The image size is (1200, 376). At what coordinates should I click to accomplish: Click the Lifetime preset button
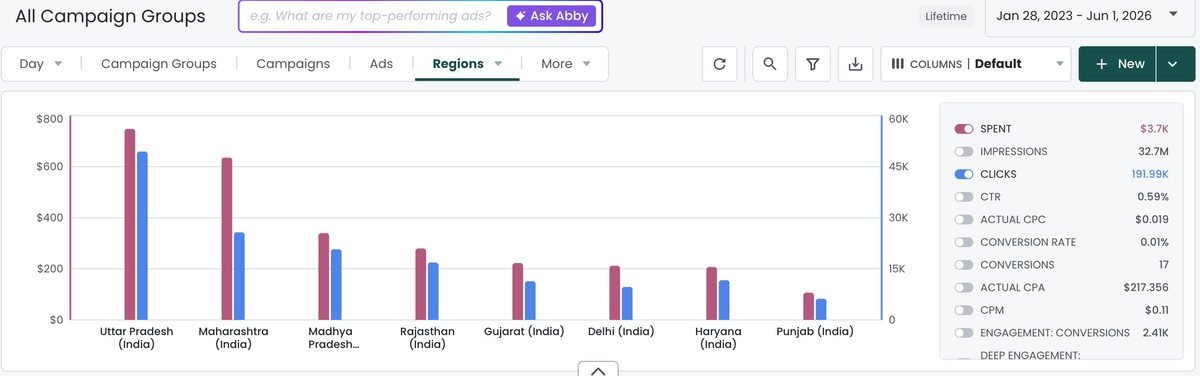(x=946, y=16)
